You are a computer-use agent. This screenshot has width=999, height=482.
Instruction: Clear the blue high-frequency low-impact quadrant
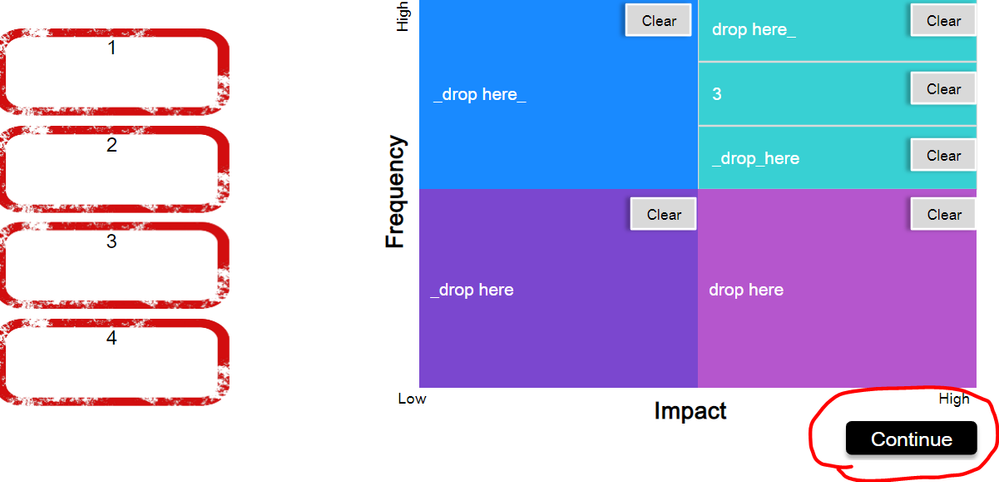click(x=659, y=20)
